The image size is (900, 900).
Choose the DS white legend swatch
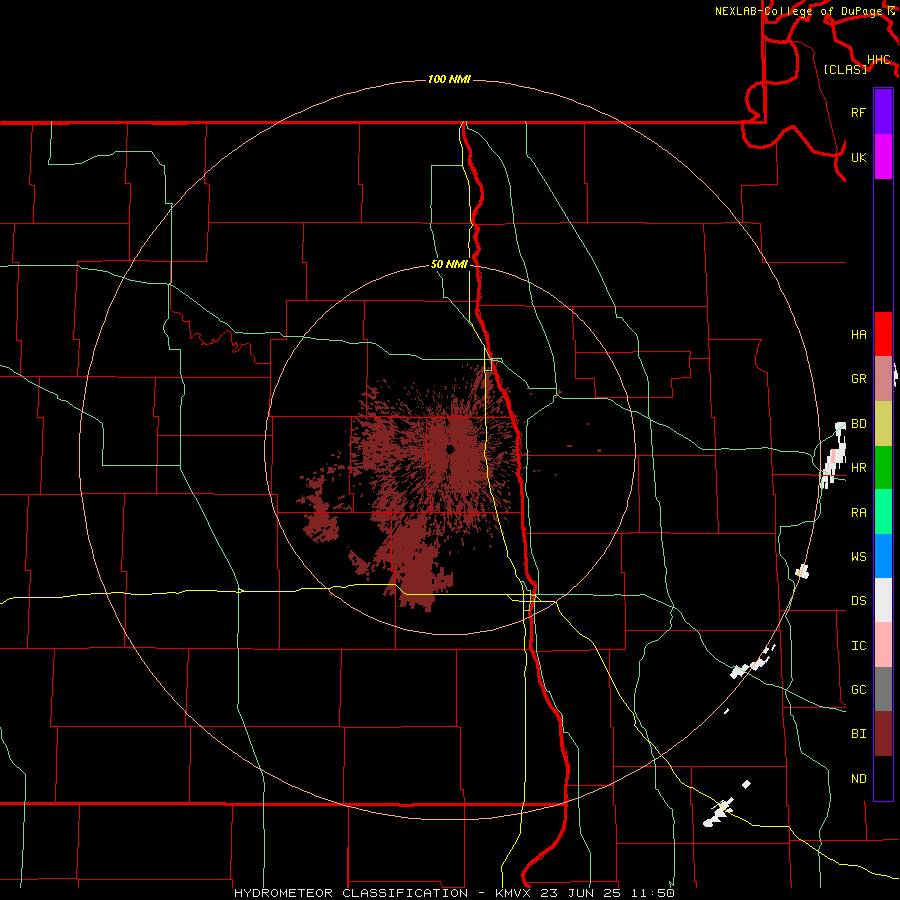click(883, 600)
